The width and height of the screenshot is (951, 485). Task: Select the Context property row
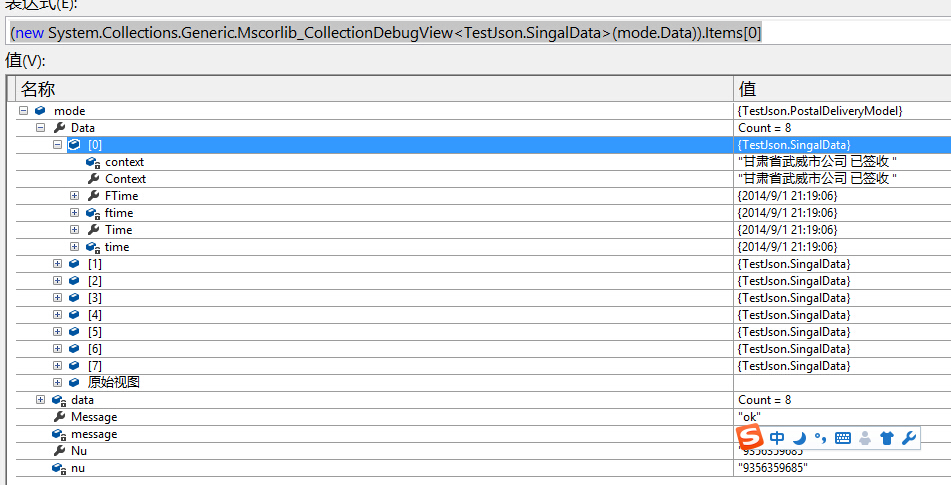[x=125, y=179]
